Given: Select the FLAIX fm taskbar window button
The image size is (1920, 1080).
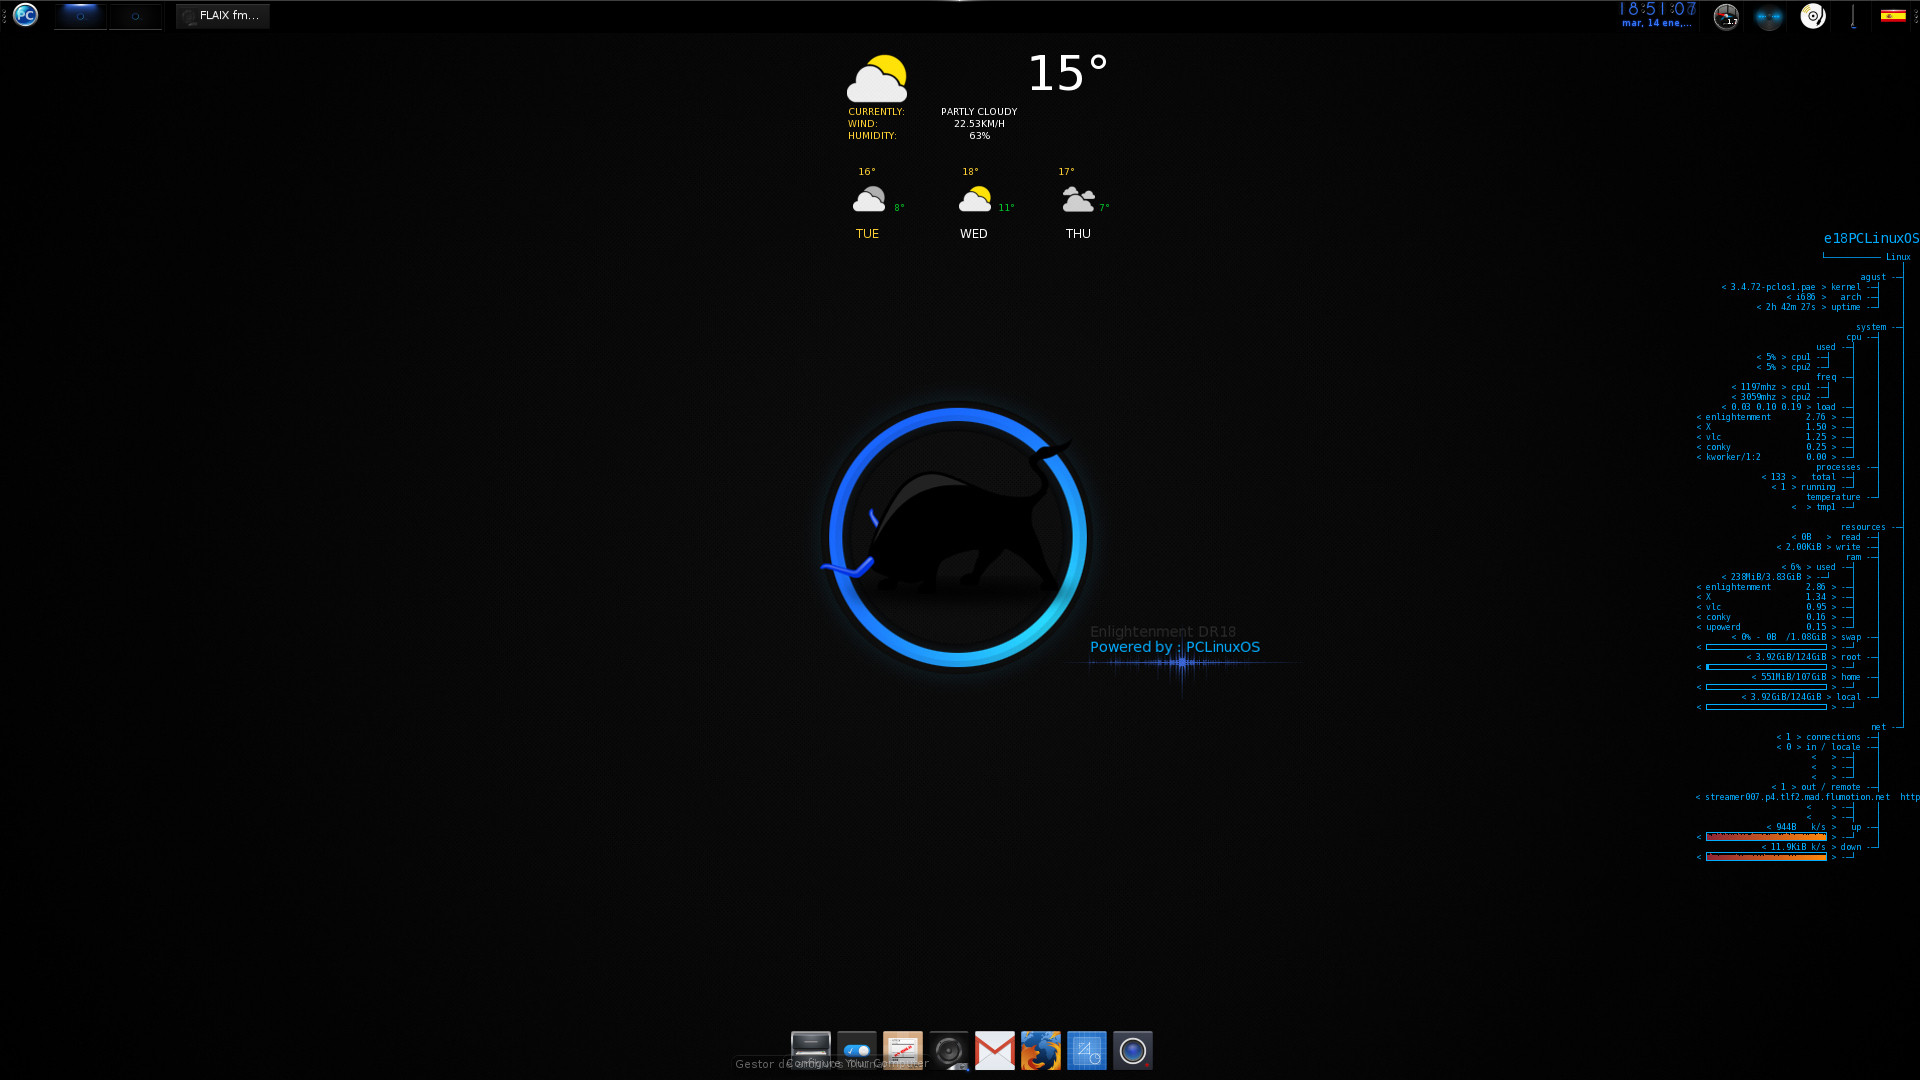Looking at the screenshot, I should click(223, 16).
